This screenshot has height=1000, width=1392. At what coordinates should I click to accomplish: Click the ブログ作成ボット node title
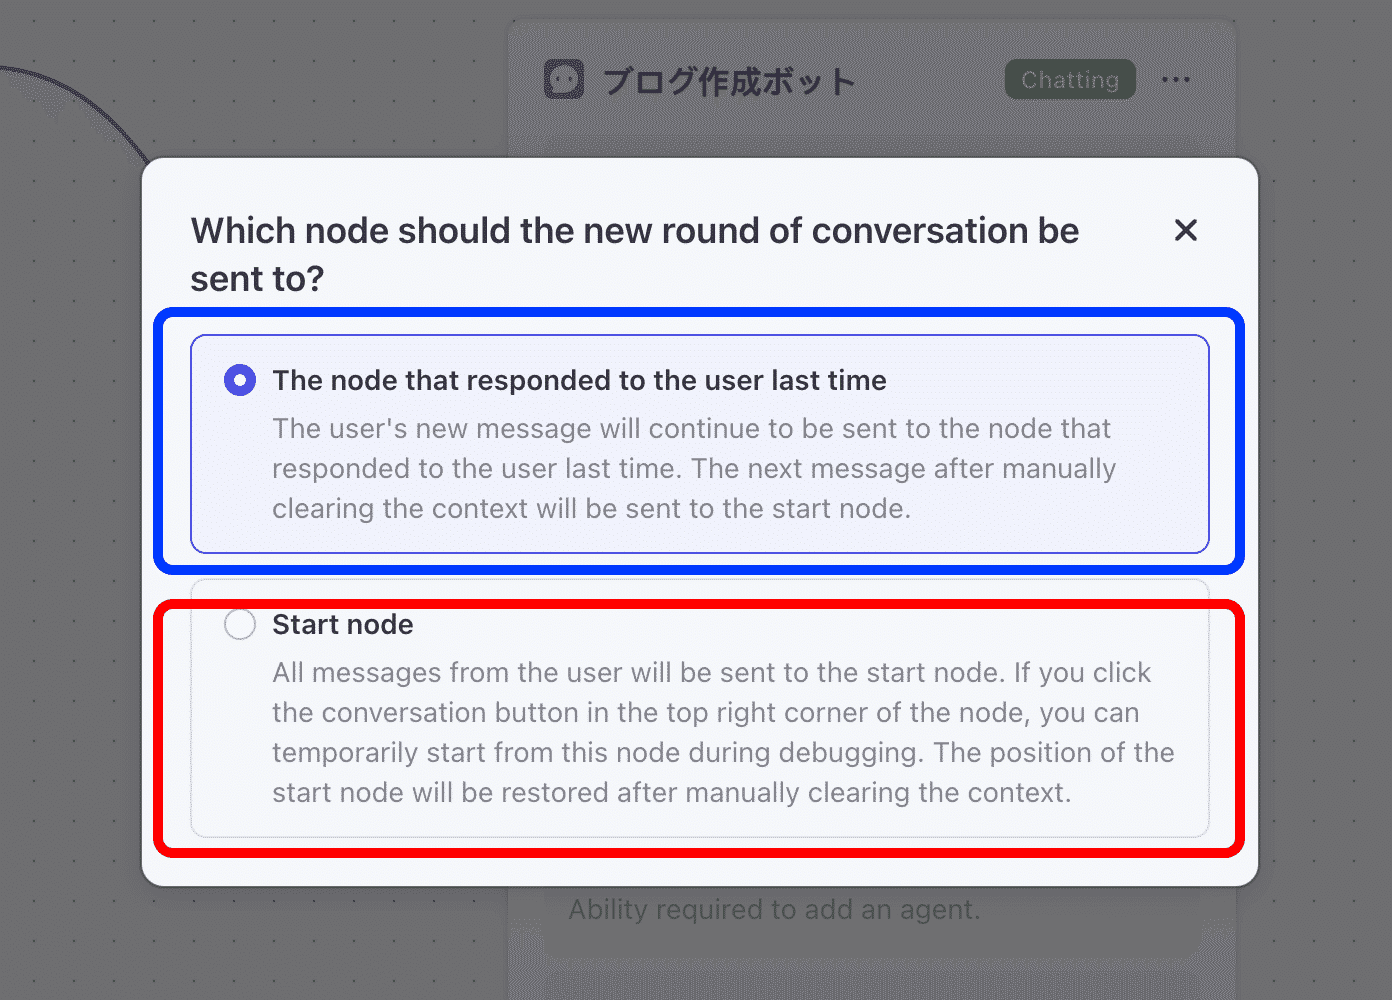729,81
